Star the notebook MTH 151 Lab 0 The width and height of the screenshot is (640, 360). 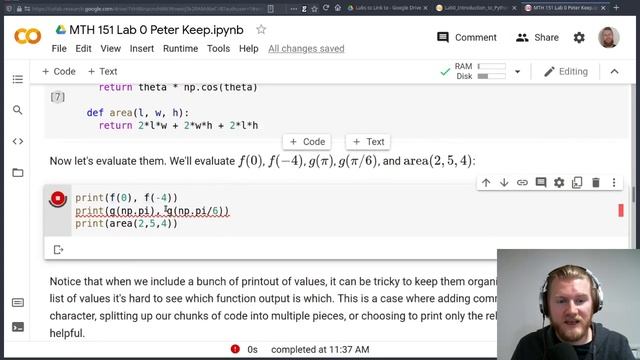(x=261, y=29)
